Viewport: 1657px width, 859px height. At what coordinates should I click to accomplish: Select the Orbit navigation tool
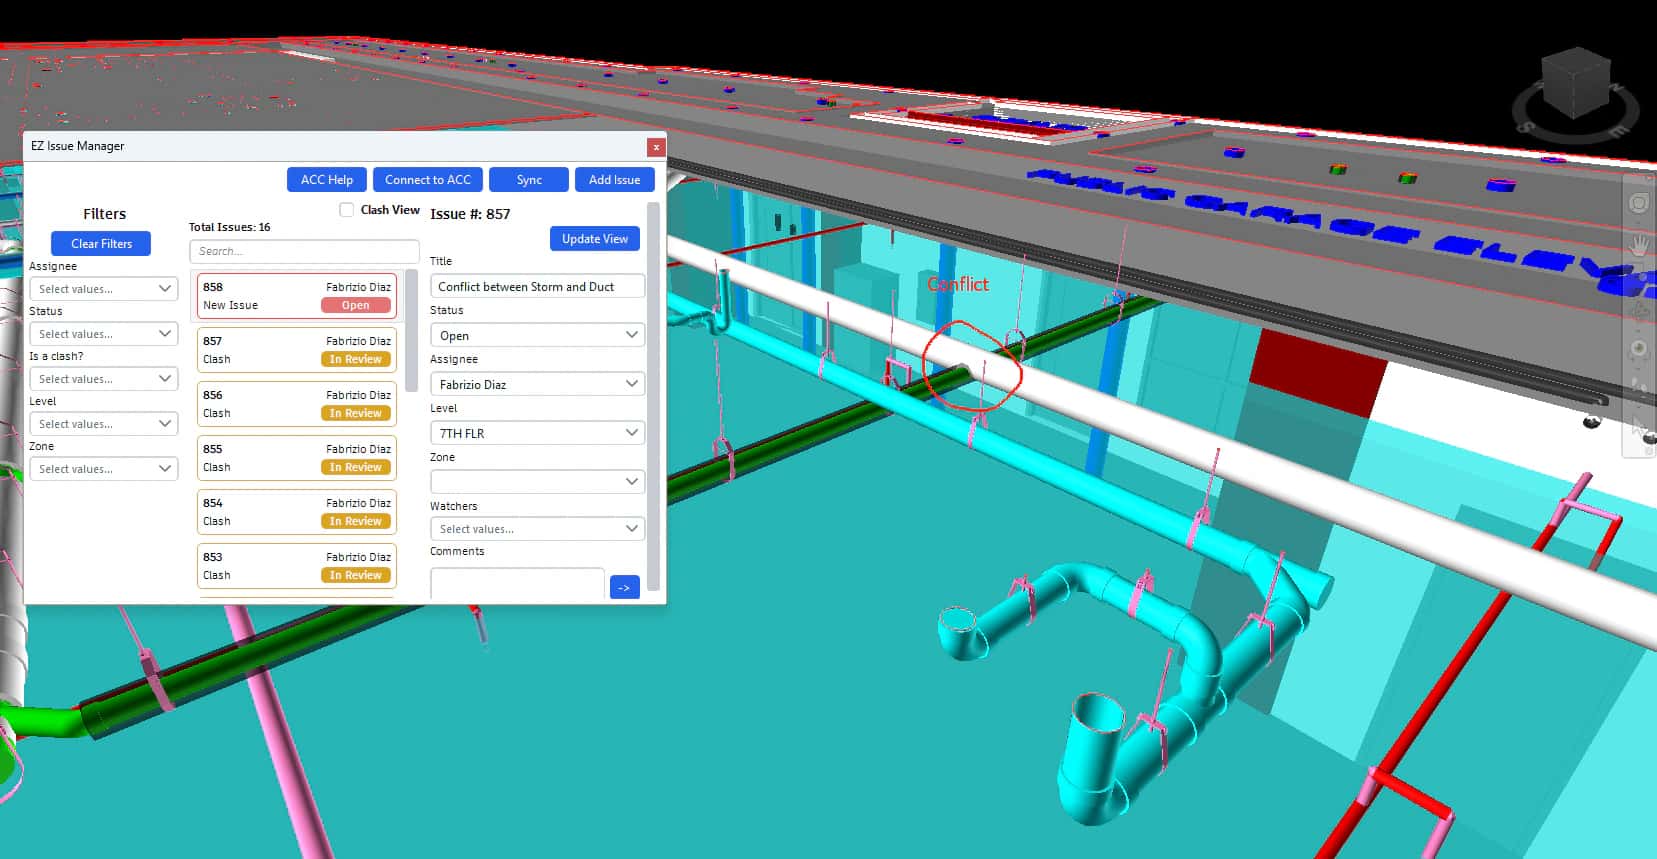1639,310
